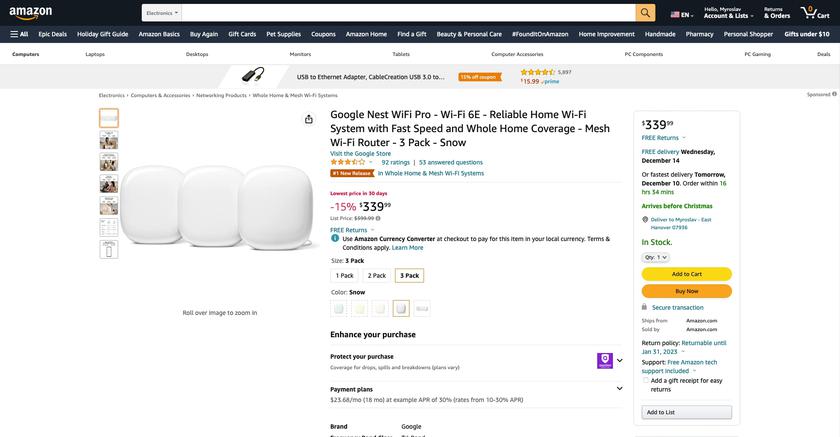Open the shopping cart icon
Viewport: 840px width, 437px height.
pos(809,12)
